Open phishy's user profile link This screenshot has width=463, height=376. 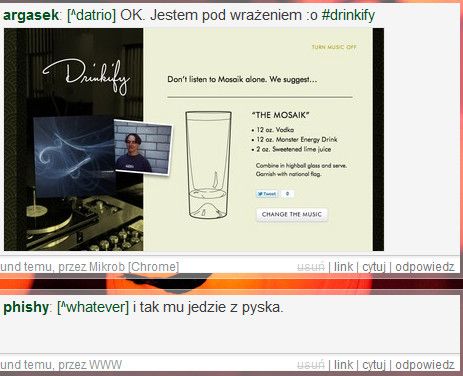(x=26, y=307)
